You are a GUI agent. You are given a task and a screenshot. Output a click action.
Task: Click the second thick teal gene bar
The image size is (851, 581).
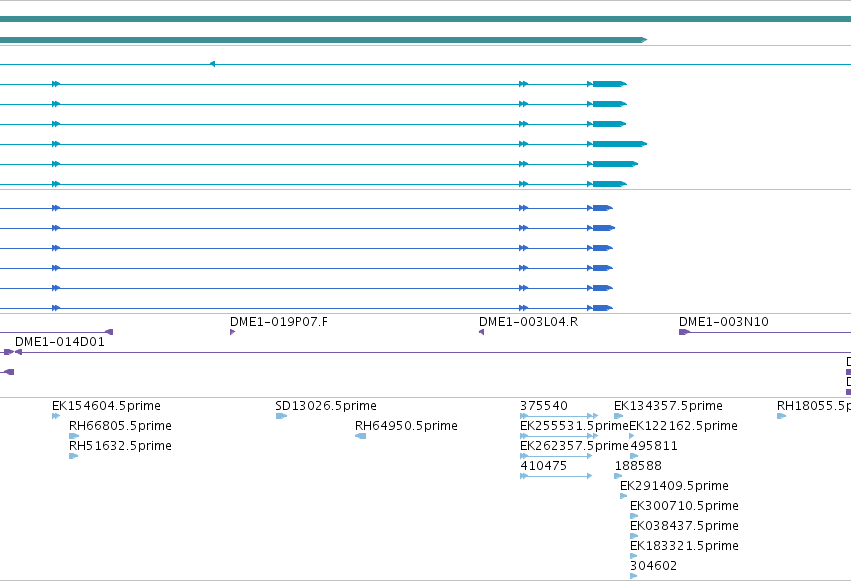click(323, 40)
